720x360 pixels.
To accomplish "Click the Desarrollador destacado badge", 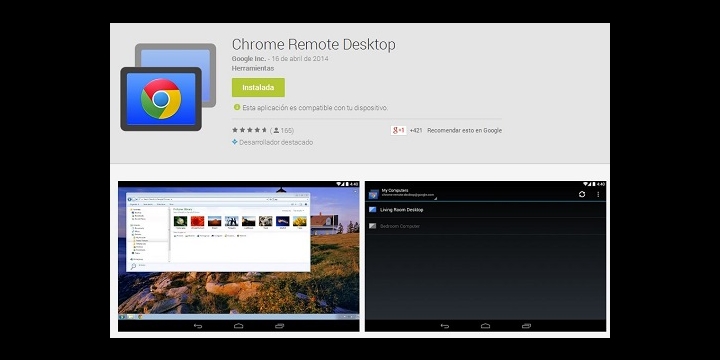I will pyautogui.click(x=272, y=142).
